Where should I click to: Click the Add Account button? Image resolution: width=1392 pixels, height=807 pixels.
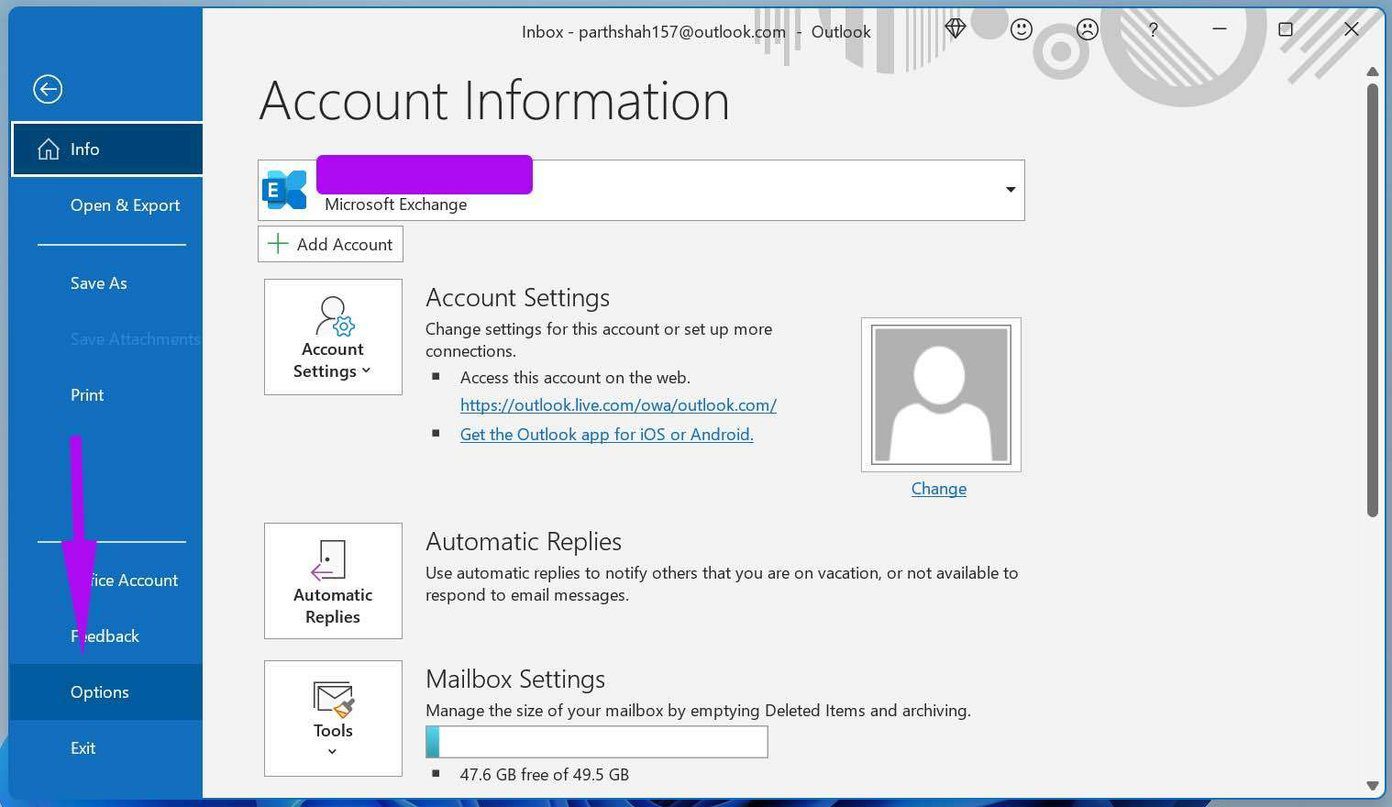[331, 244]
